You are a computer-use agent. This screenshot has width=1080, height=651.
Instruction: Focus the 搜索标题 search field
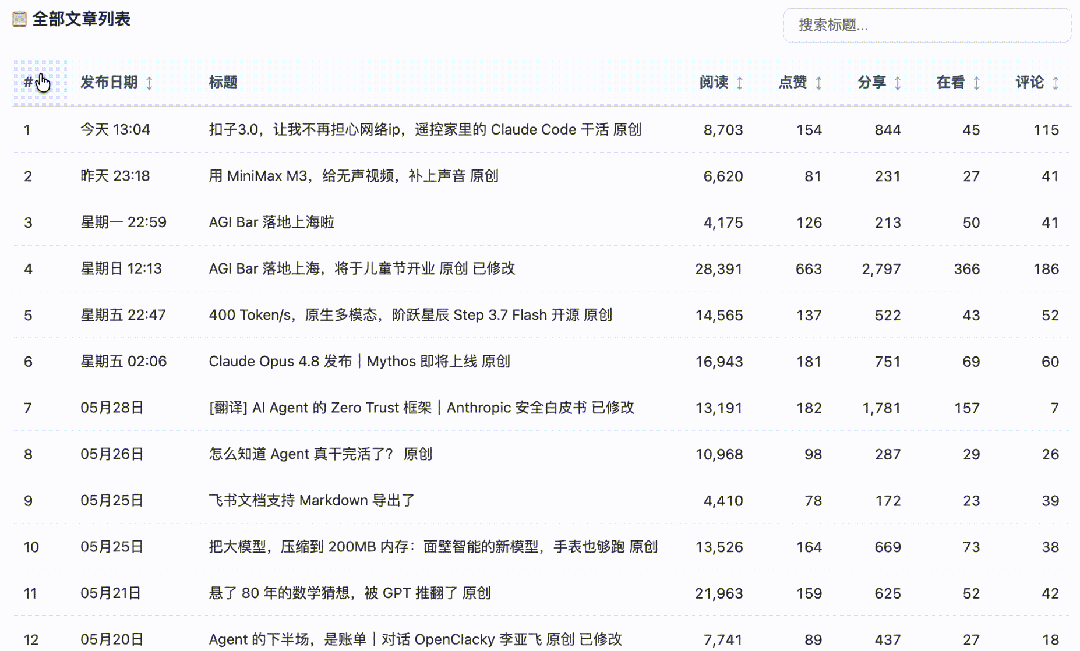[x=927, y=25]
